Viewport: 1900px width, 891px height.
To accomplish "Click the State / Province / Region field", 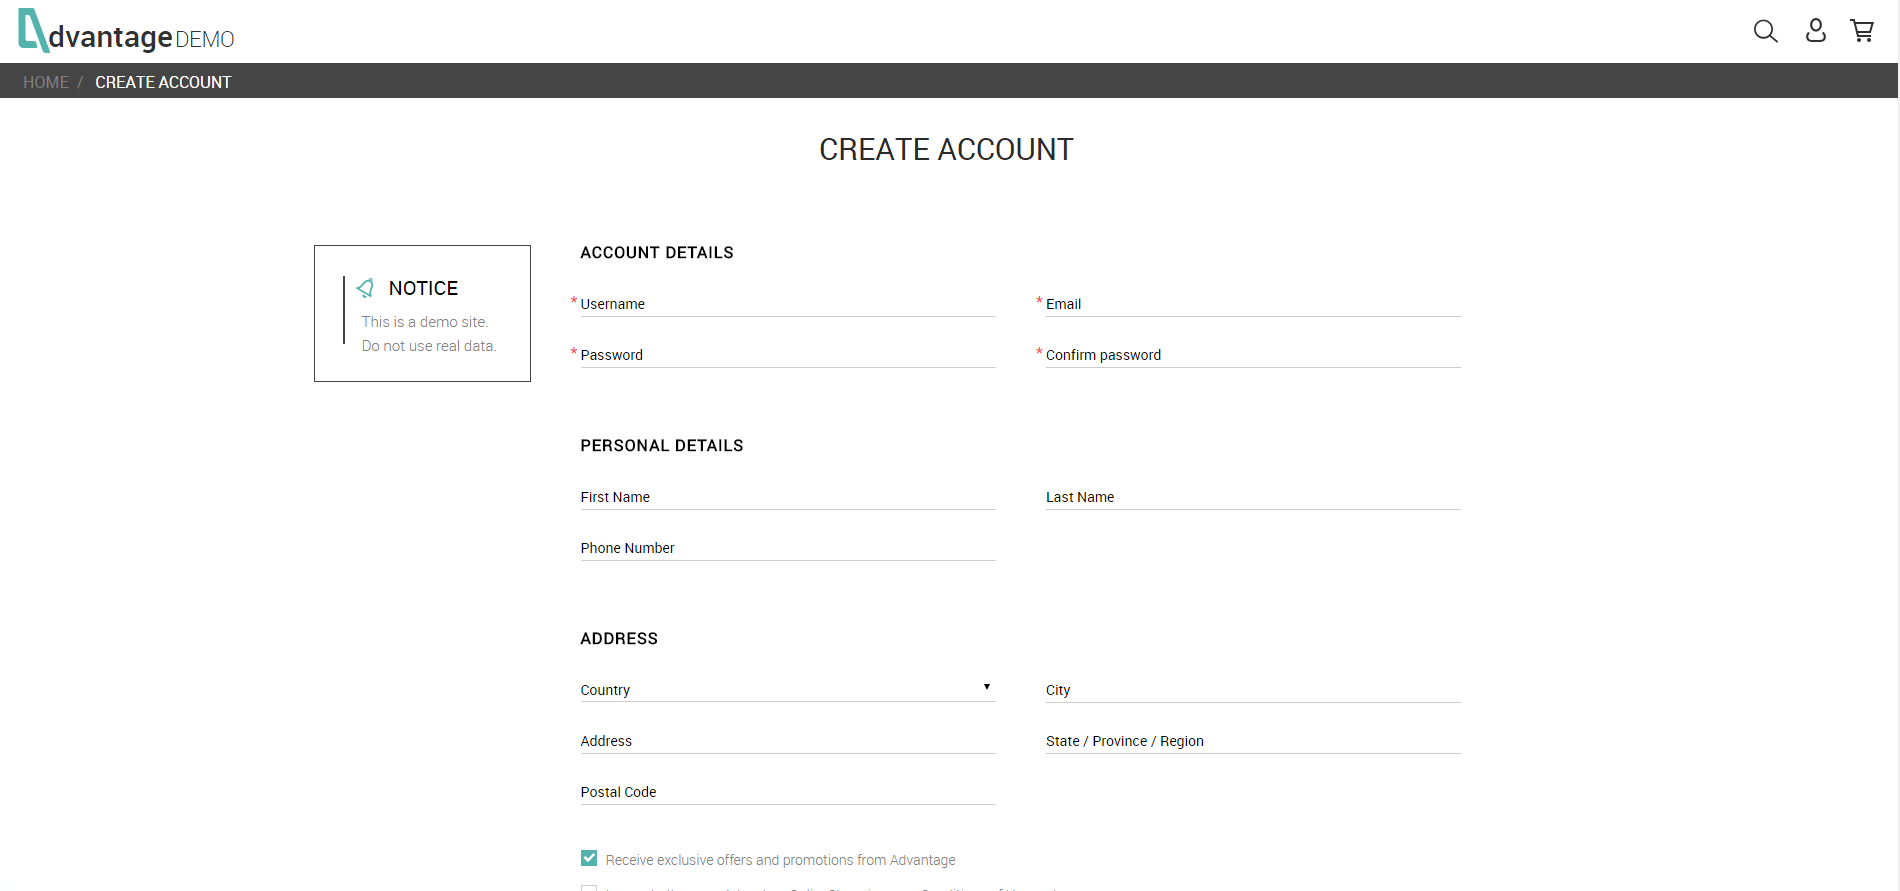I will [1252, 741].
